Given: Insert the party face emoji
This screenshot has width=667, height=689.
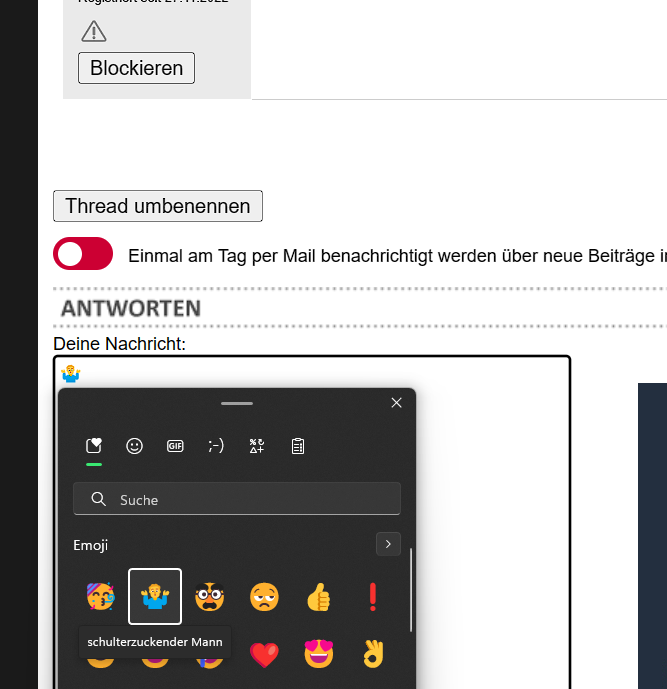Looking at the screenshot, I should tap(101, 596).
